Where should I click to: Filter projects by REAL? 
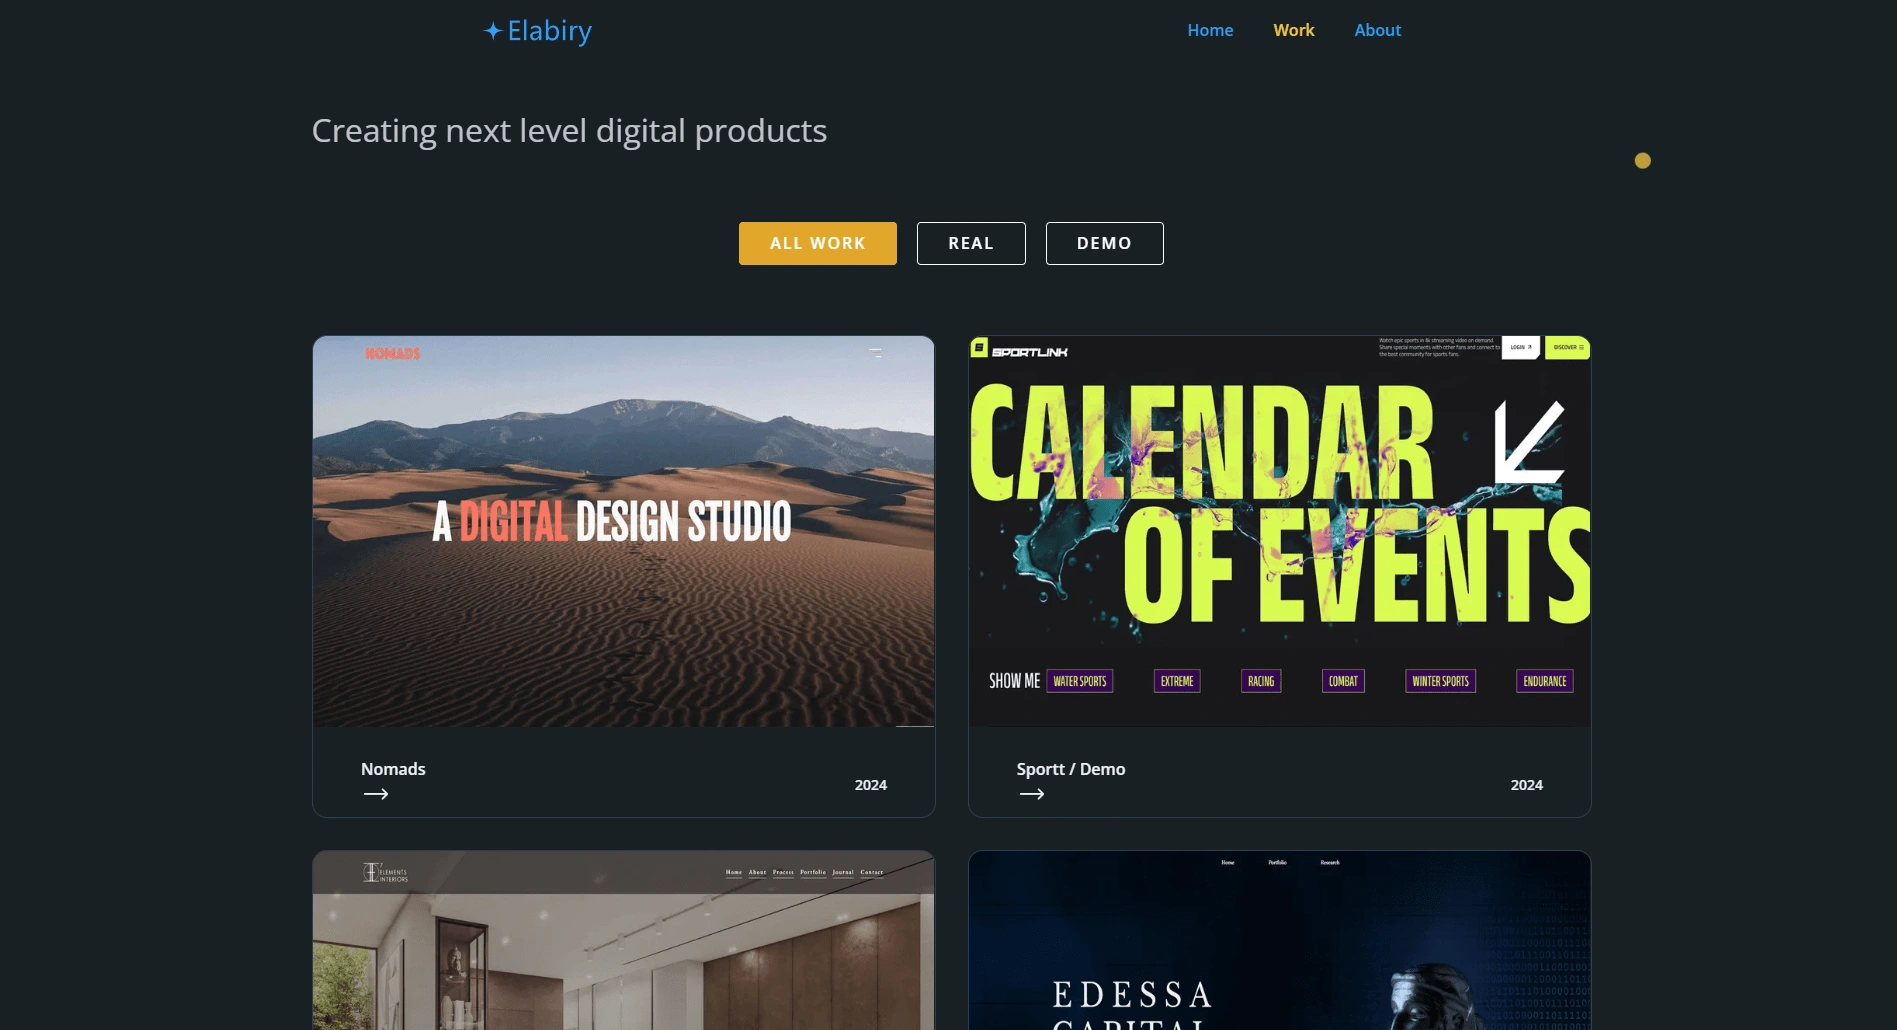click(x=971, y=243)
